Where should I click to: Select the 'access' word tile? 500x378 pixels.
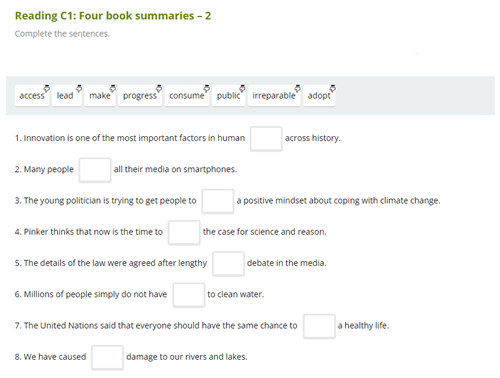tap(32, 96)
